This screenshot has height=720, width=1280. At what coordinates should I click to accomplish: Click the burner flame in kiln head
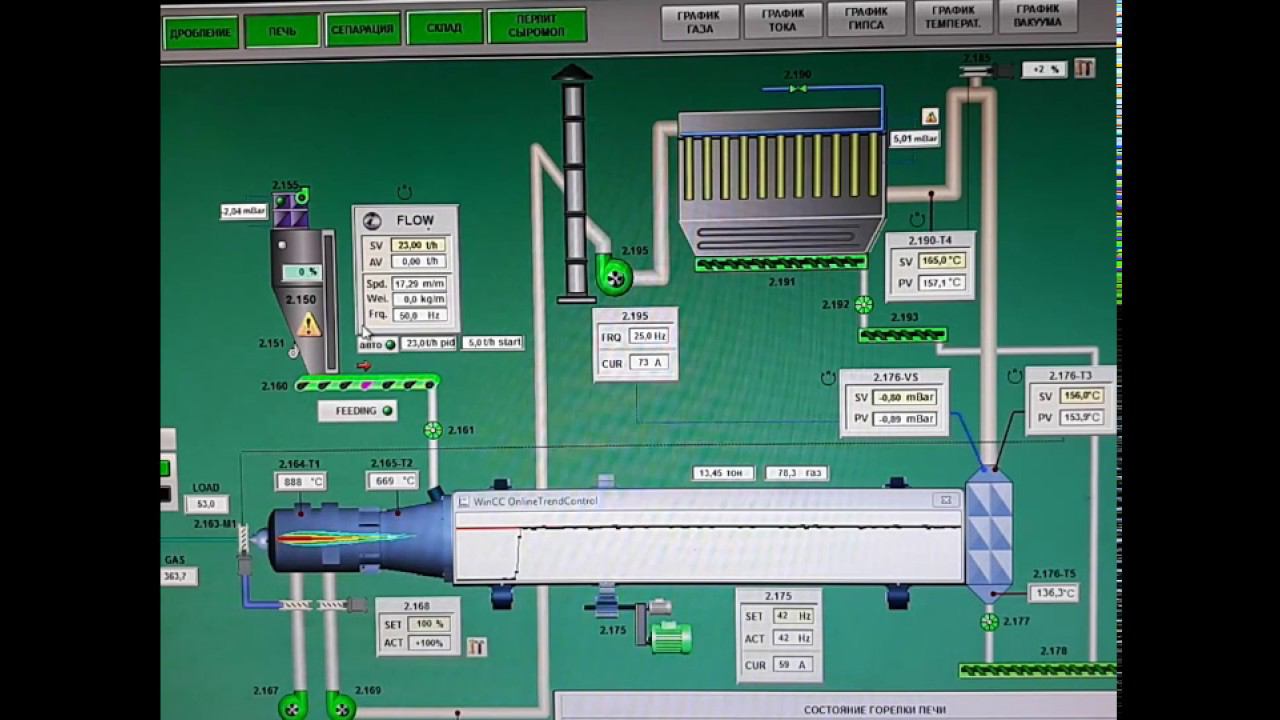[x=345, y=538]
